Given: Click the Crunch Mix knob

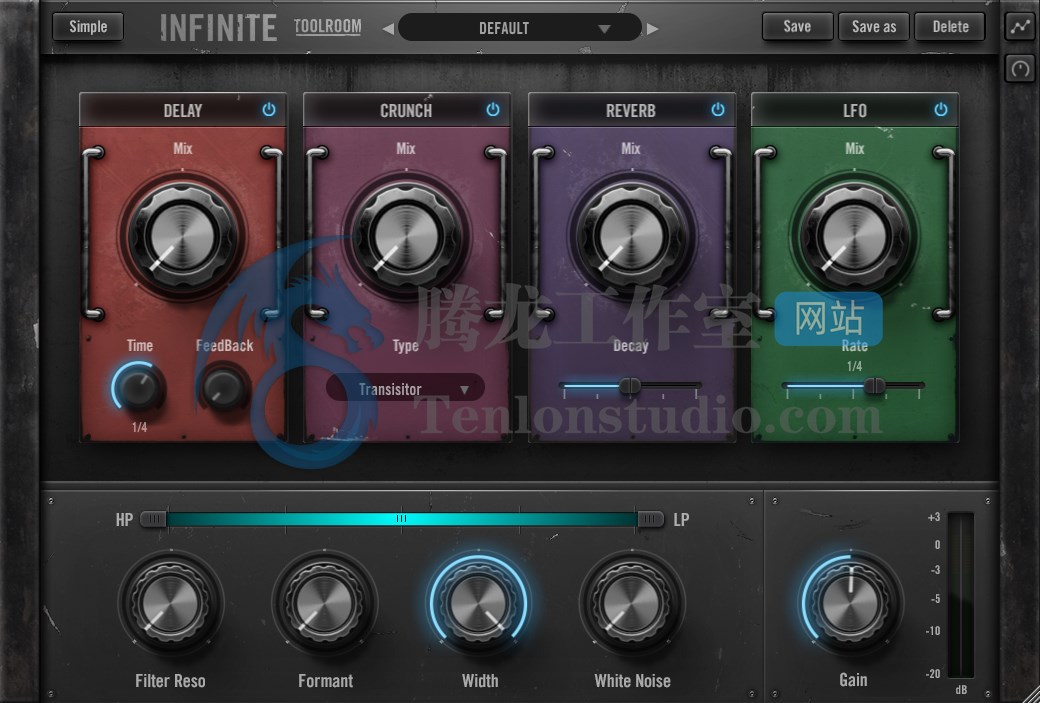Looking at the screenshot, I should 406,236.
